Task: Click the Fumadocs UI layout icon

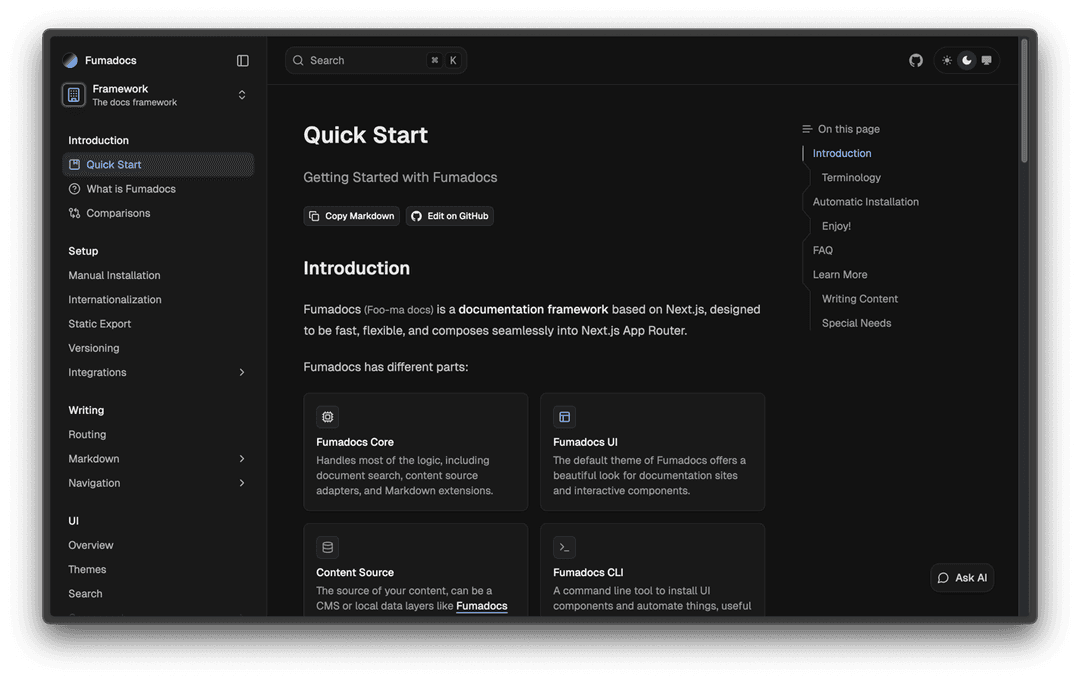Action: point(564,417)
